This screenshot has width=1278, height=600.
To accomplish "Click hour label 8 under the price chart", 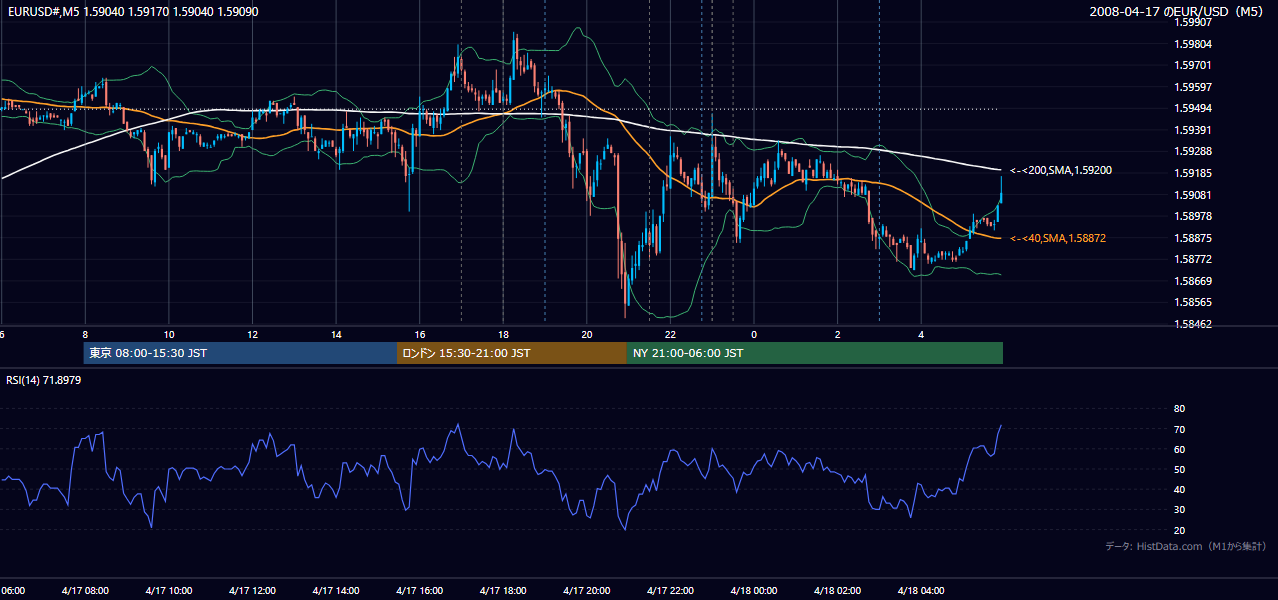I will 85,334.
